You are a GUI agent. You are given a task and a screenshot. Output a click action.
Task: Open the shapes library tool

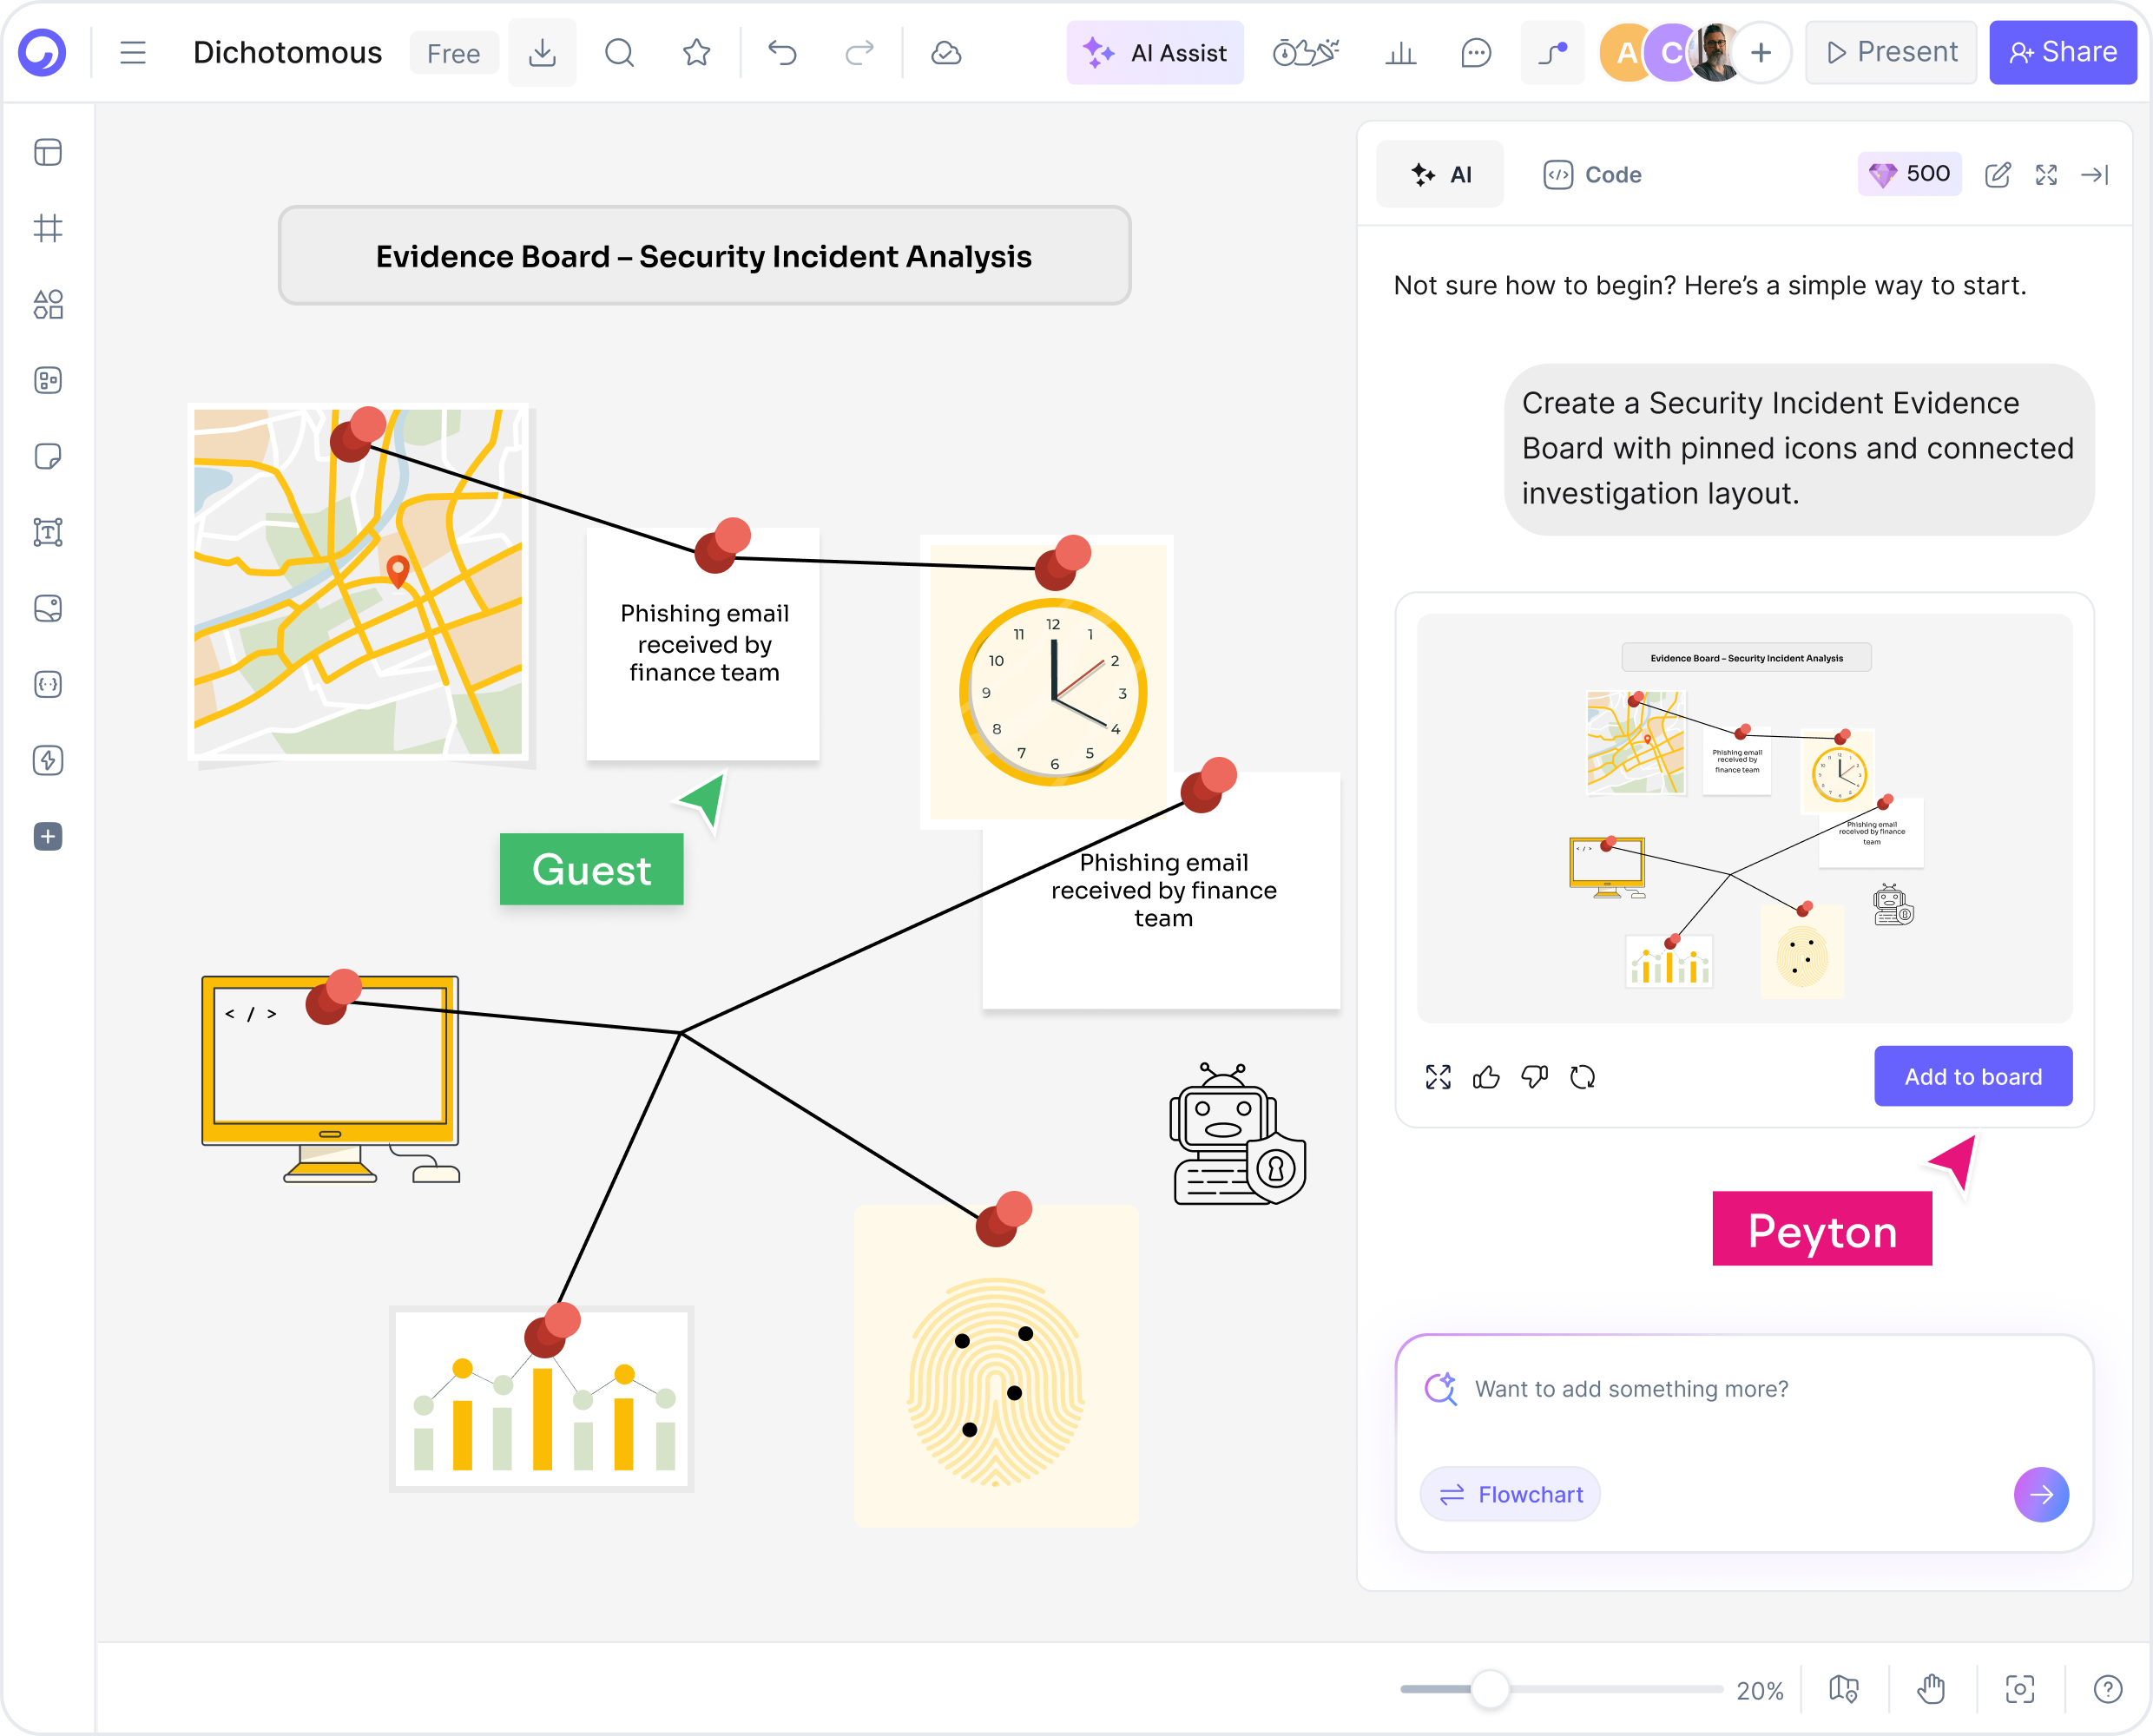(x=48, y=304)
